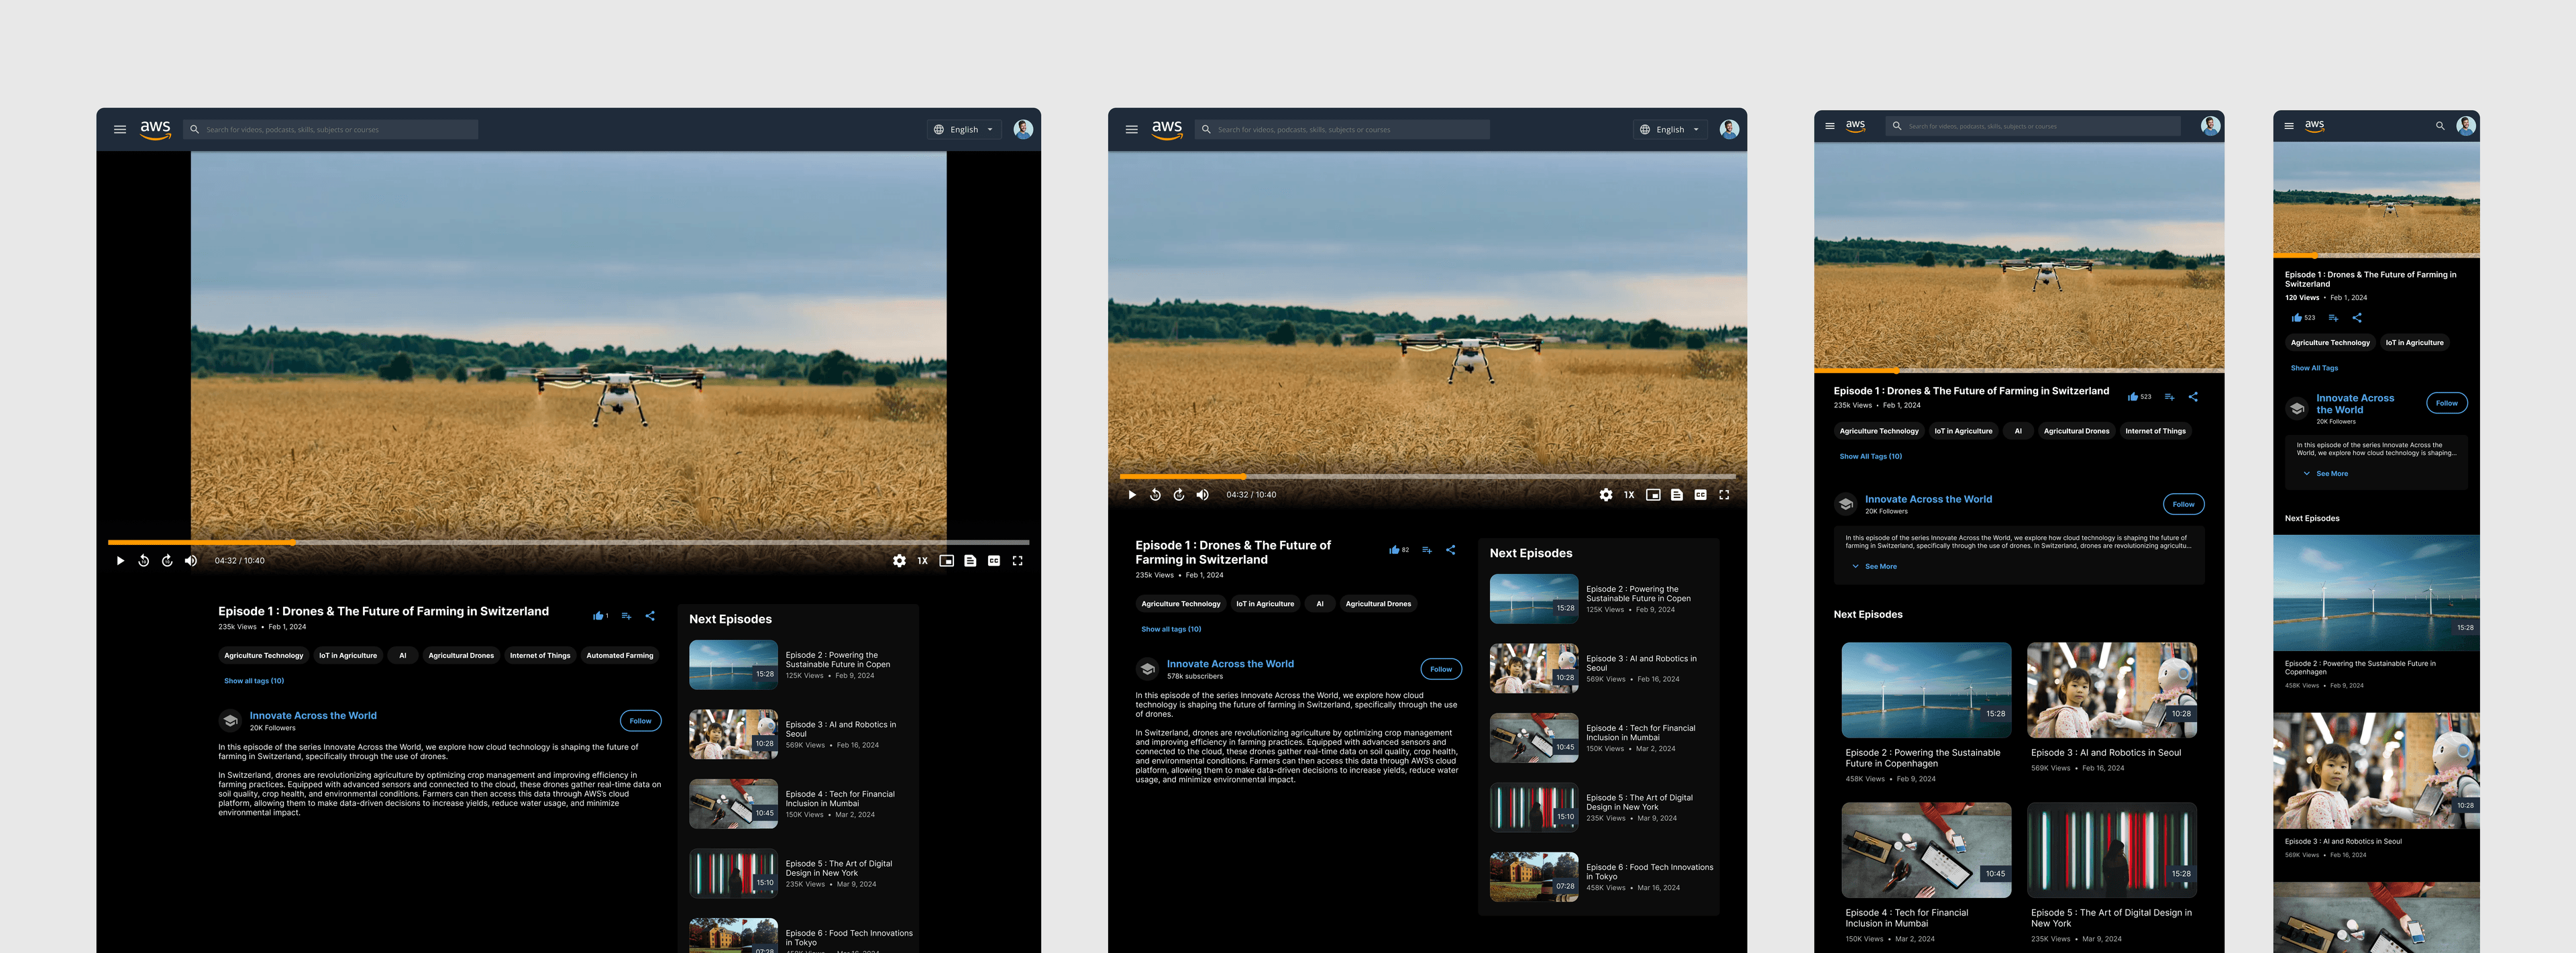Open Episode 5 New York title in first frame list
2576x953 pixels.
point(838,868)
